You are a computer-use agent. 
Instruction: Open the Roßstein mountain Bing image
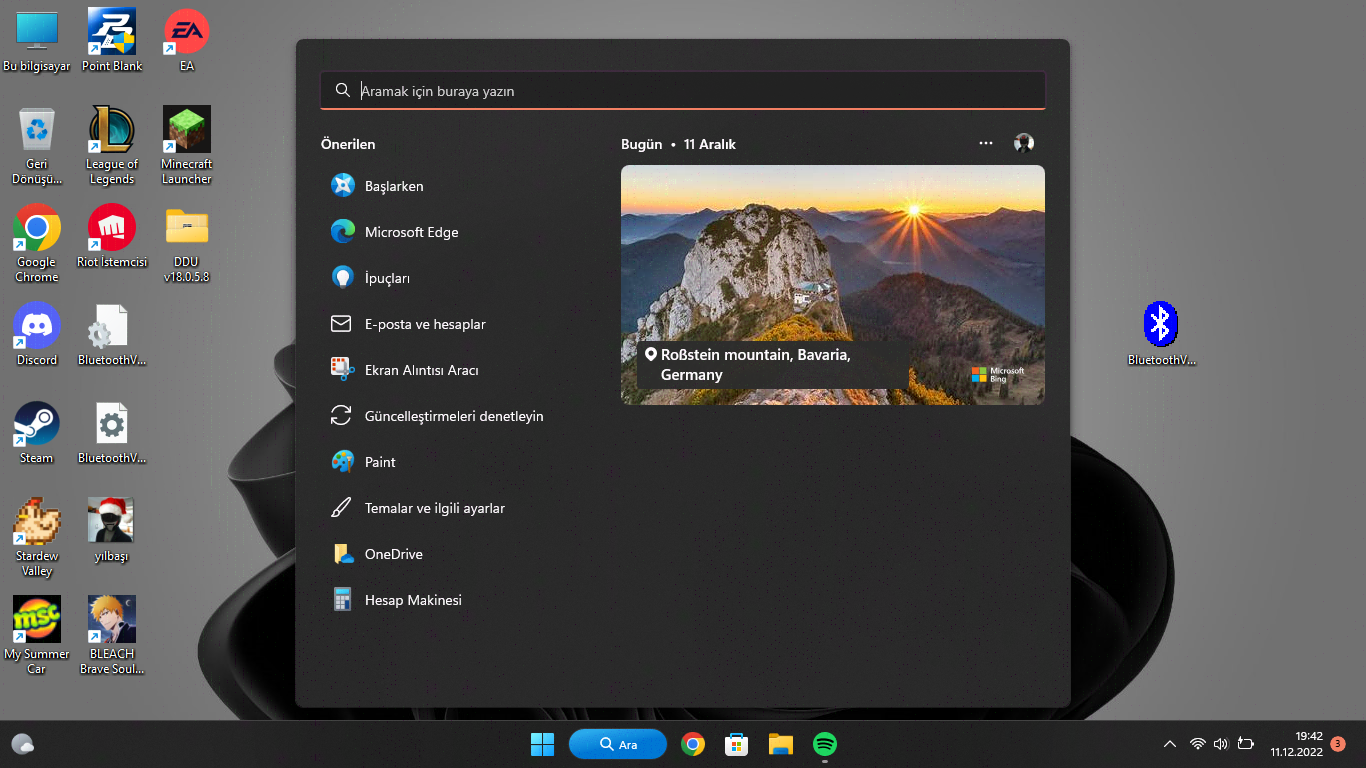point(833,285)
